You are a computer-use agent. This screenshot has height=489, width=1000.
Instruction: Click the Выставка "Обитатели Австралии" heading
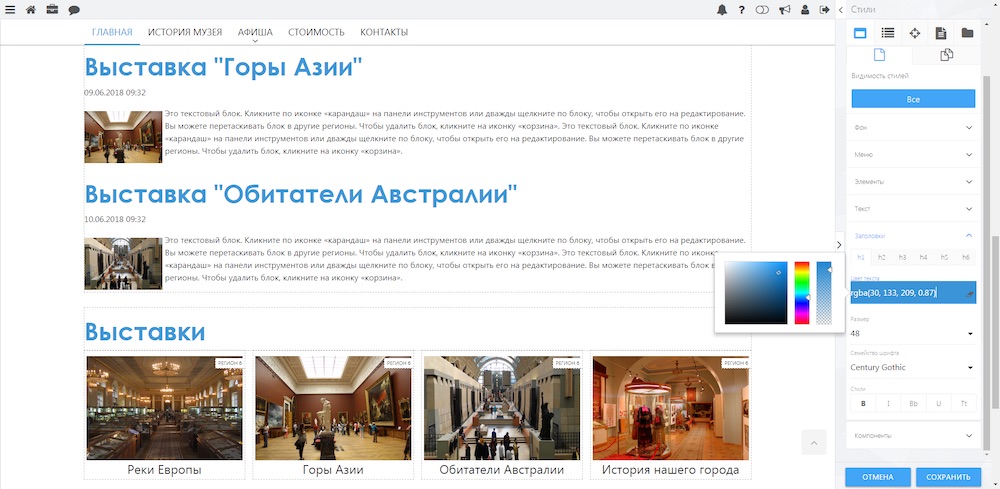(x=300, y=194)
